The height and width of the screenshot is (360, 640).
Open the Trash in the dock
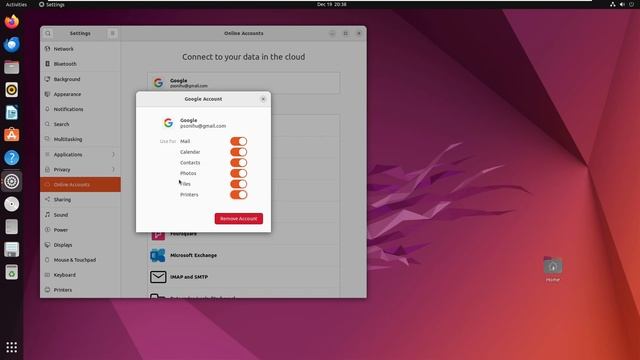(x=11, y=272)
